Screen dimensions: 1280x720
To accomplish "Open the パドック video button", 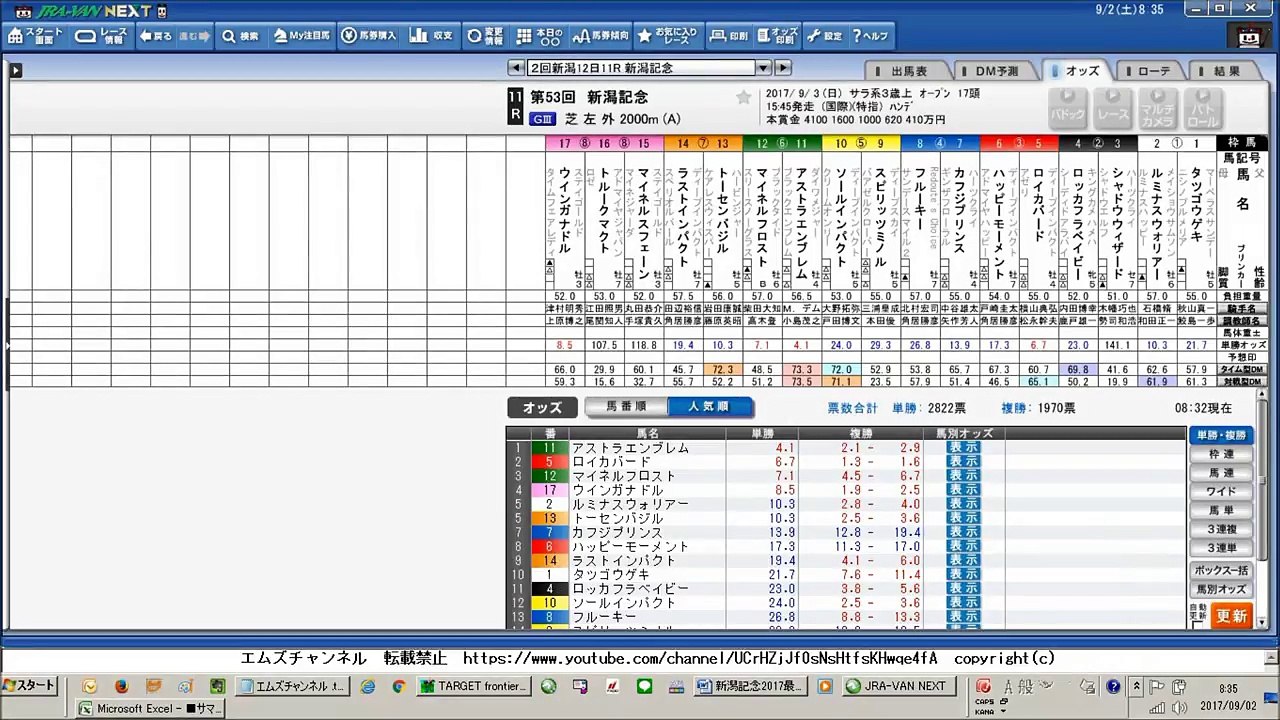I will pyautogui.click(x=1067, y=107).
